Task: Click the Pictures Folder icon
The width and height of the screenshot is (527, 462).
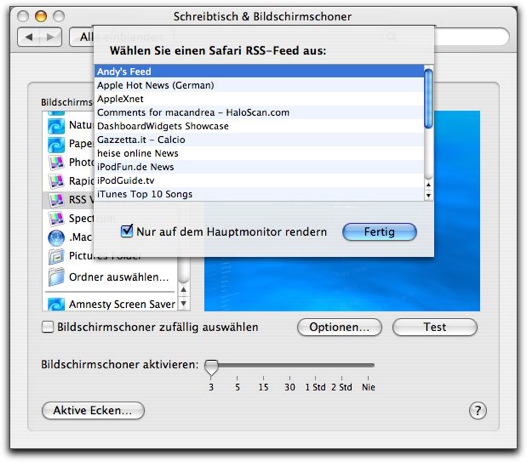Action: 56,257
